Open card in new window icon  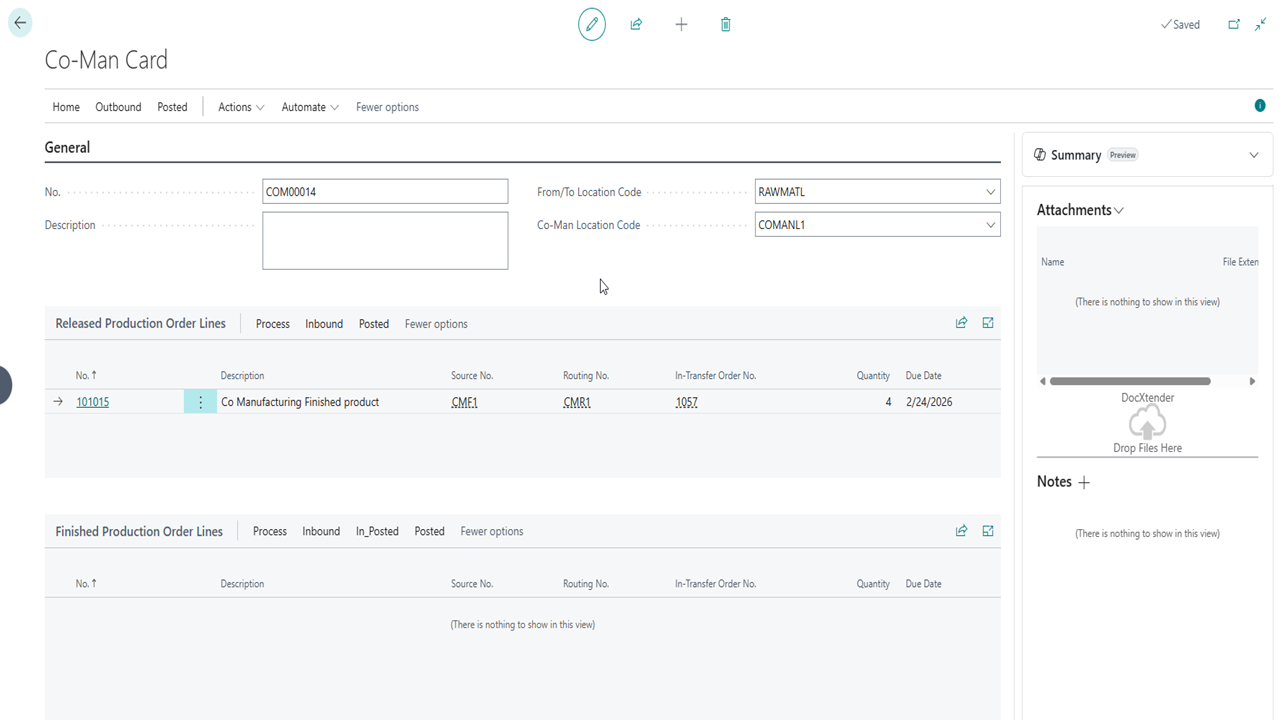click(x=1234, y=24)
